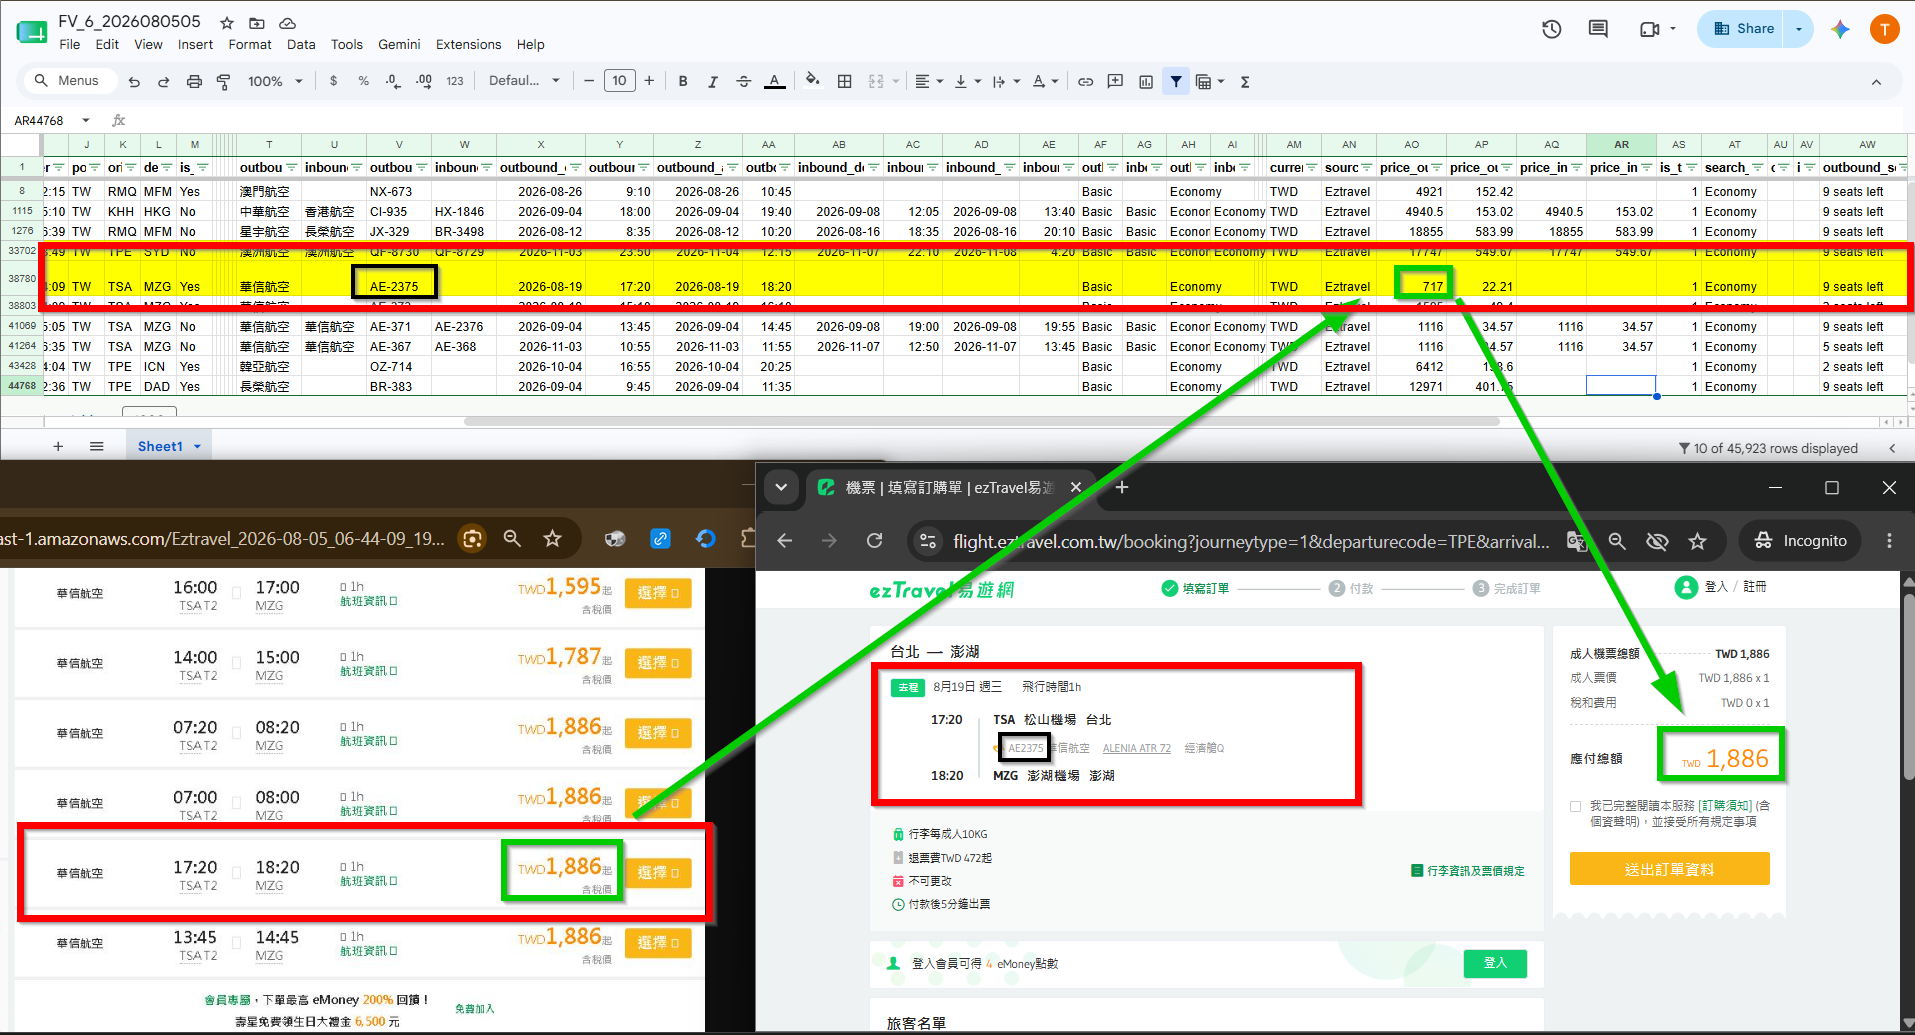
Task: Insert a chart from the Sheets toolbar
Action: tap(1146, 82)
